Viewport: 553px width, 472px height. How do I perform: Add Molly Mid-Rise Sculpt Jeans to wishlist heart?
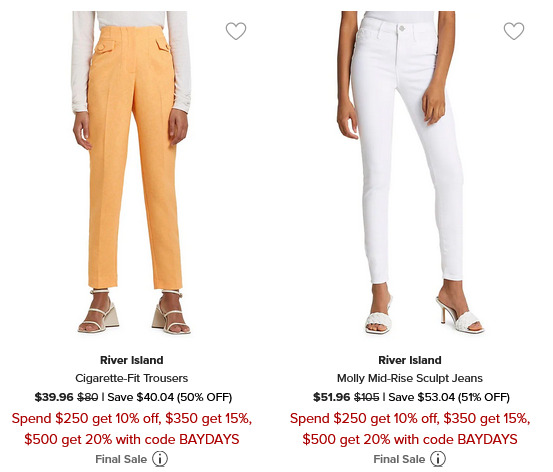tap(514, 31)
